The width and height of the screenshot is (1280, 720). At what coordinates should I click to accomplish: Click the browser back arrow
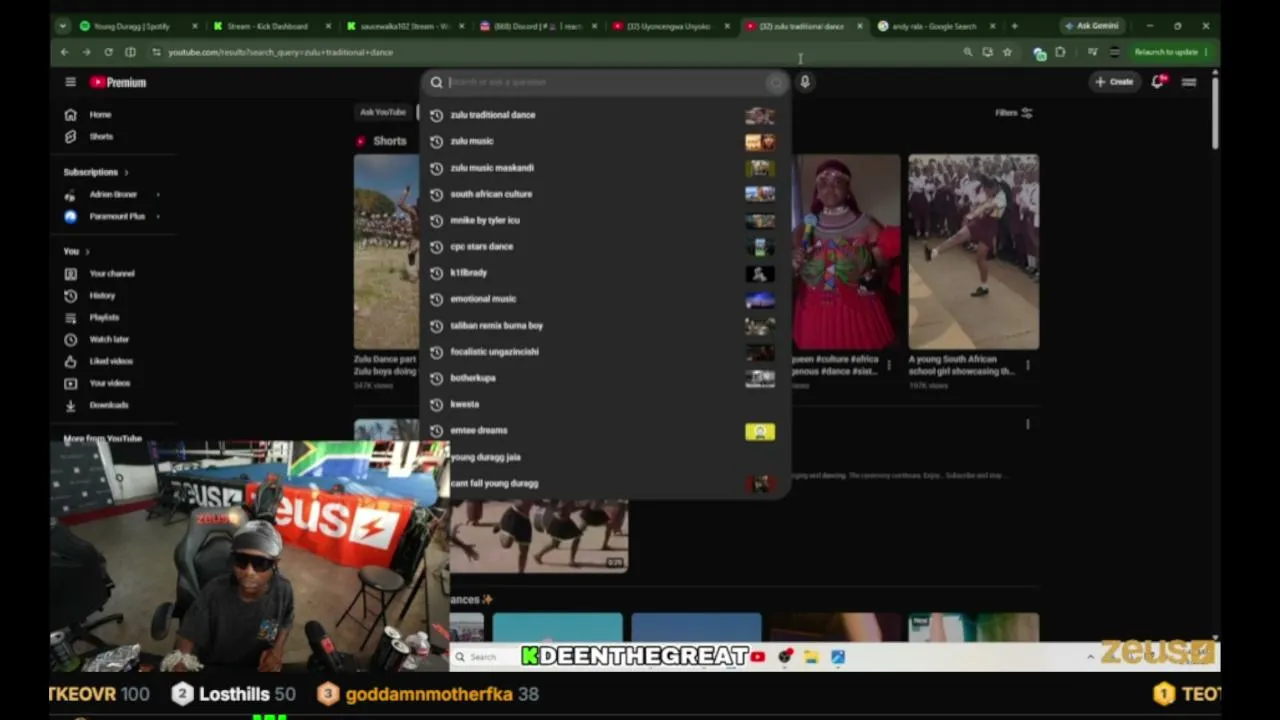pos(65,52)
